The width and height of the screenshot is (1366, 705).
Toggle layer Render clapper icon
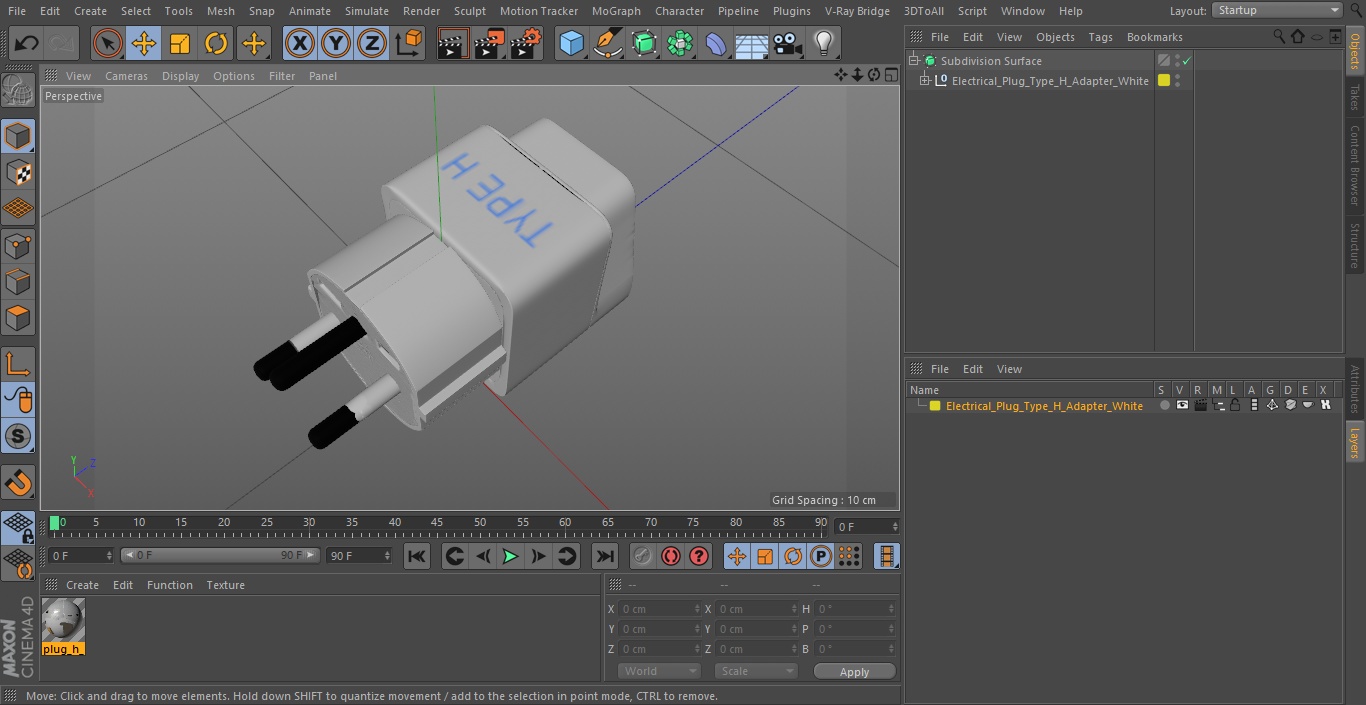[x=1200, y=406]
